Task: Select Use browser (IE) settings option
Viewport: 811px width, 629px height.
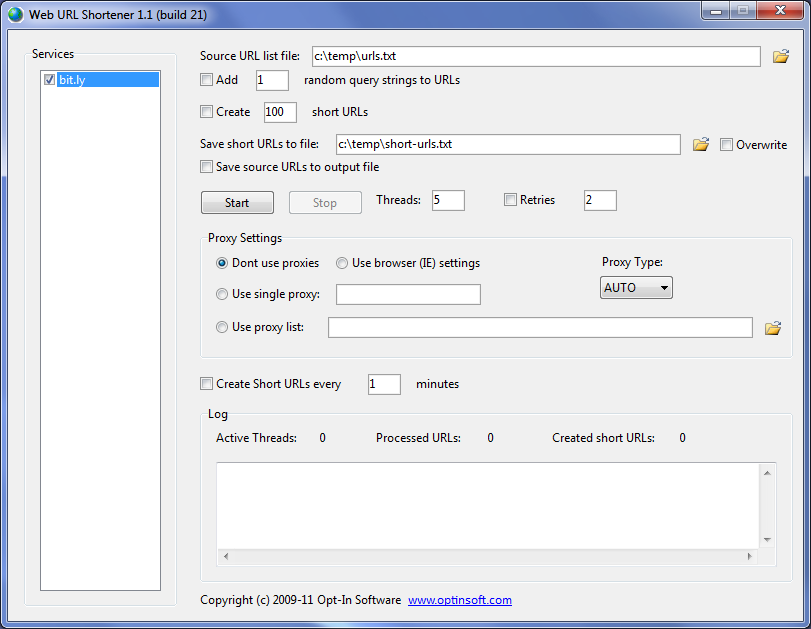Action: [342, 263]
